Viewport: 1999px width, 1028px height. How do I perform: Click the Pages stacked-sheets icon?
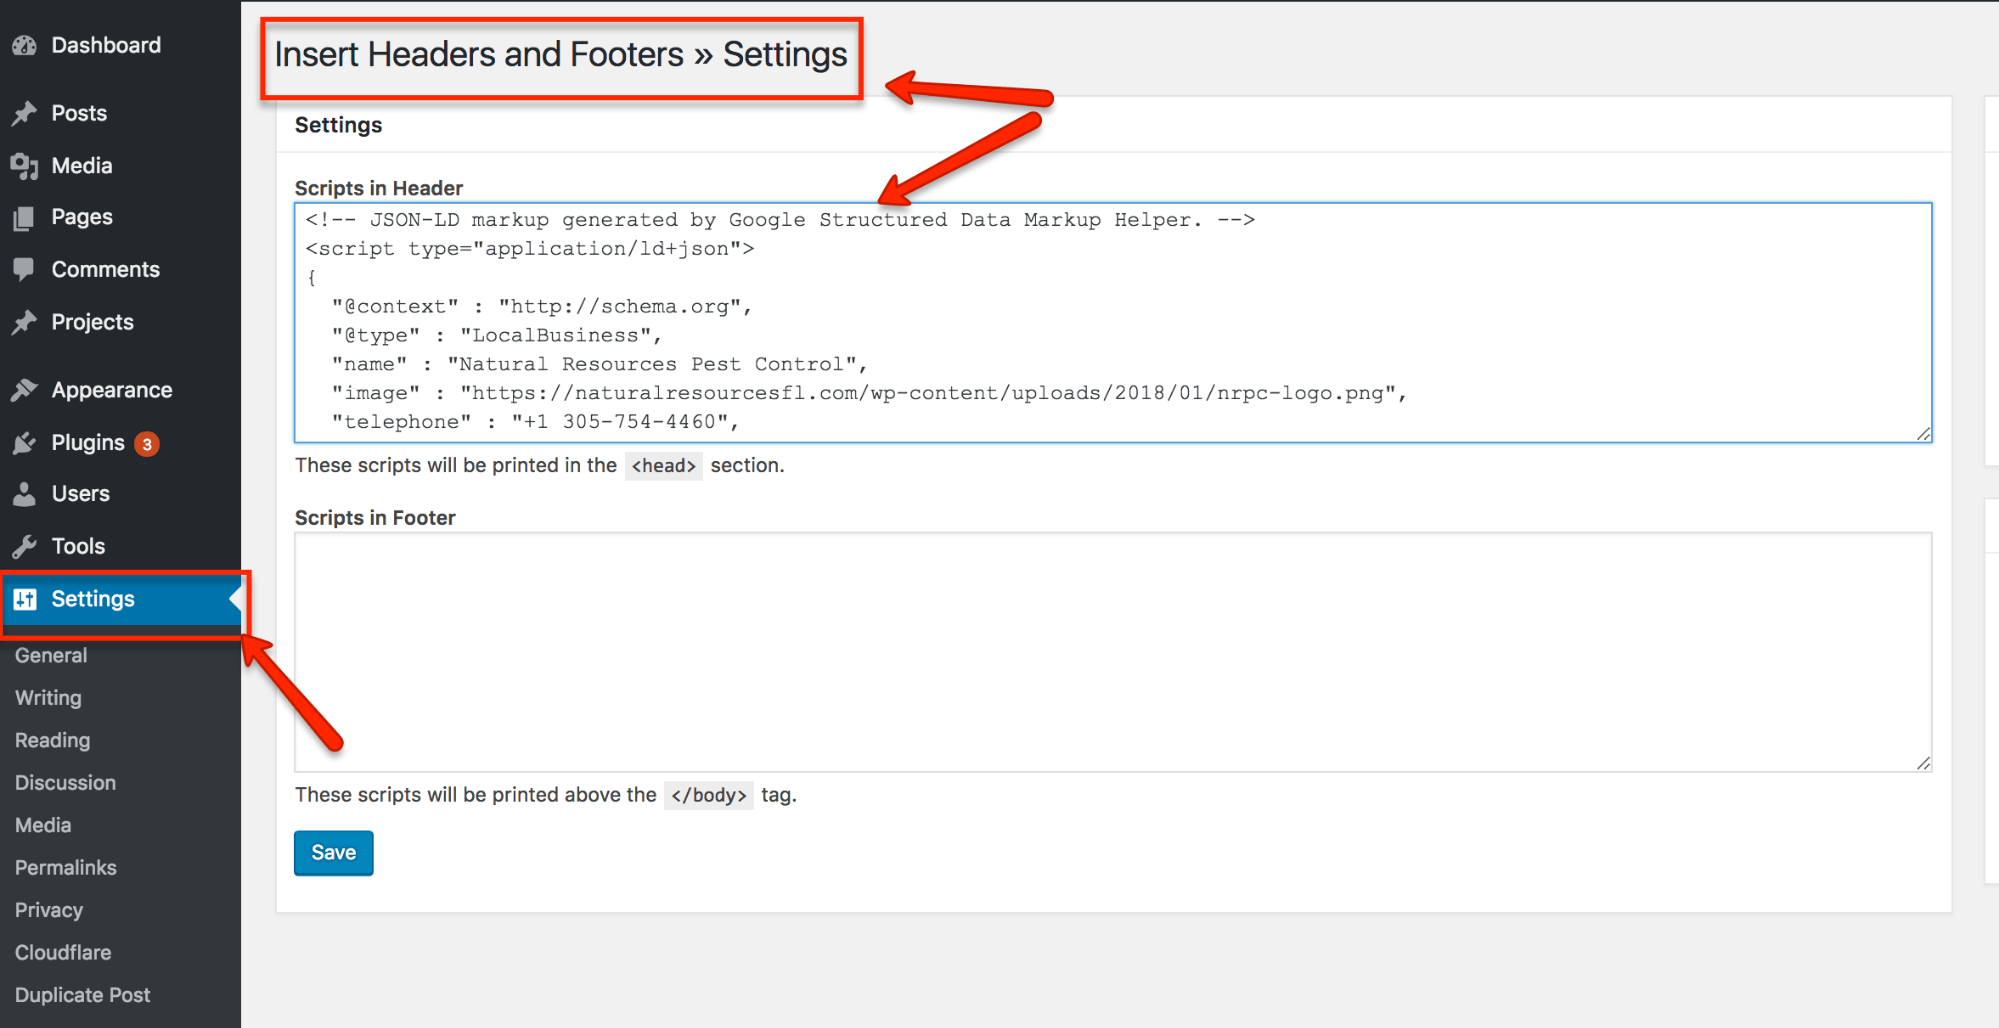click(25, 218)
